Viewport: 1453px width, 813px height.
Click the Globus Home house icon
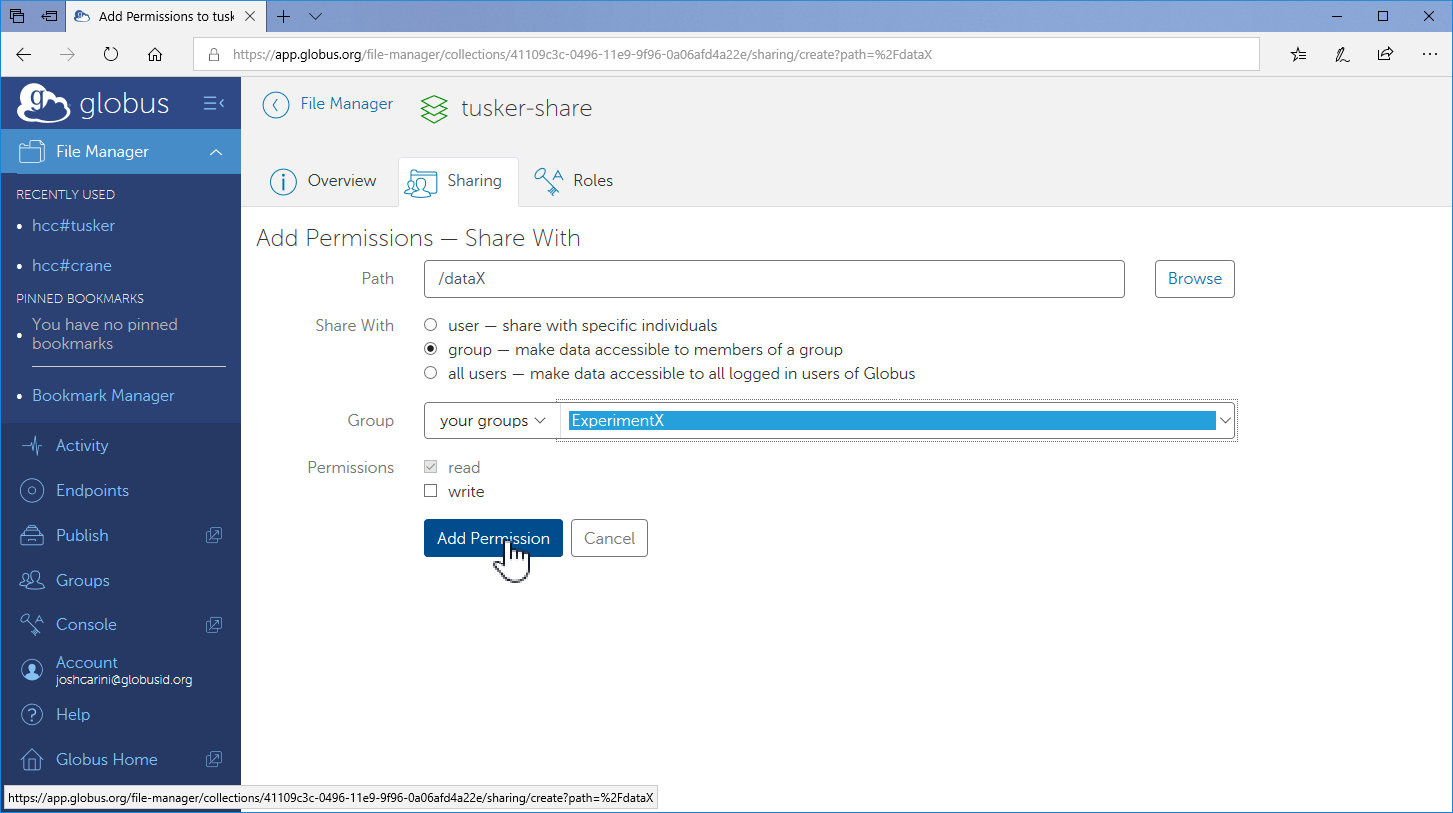[x=33, y=760]
